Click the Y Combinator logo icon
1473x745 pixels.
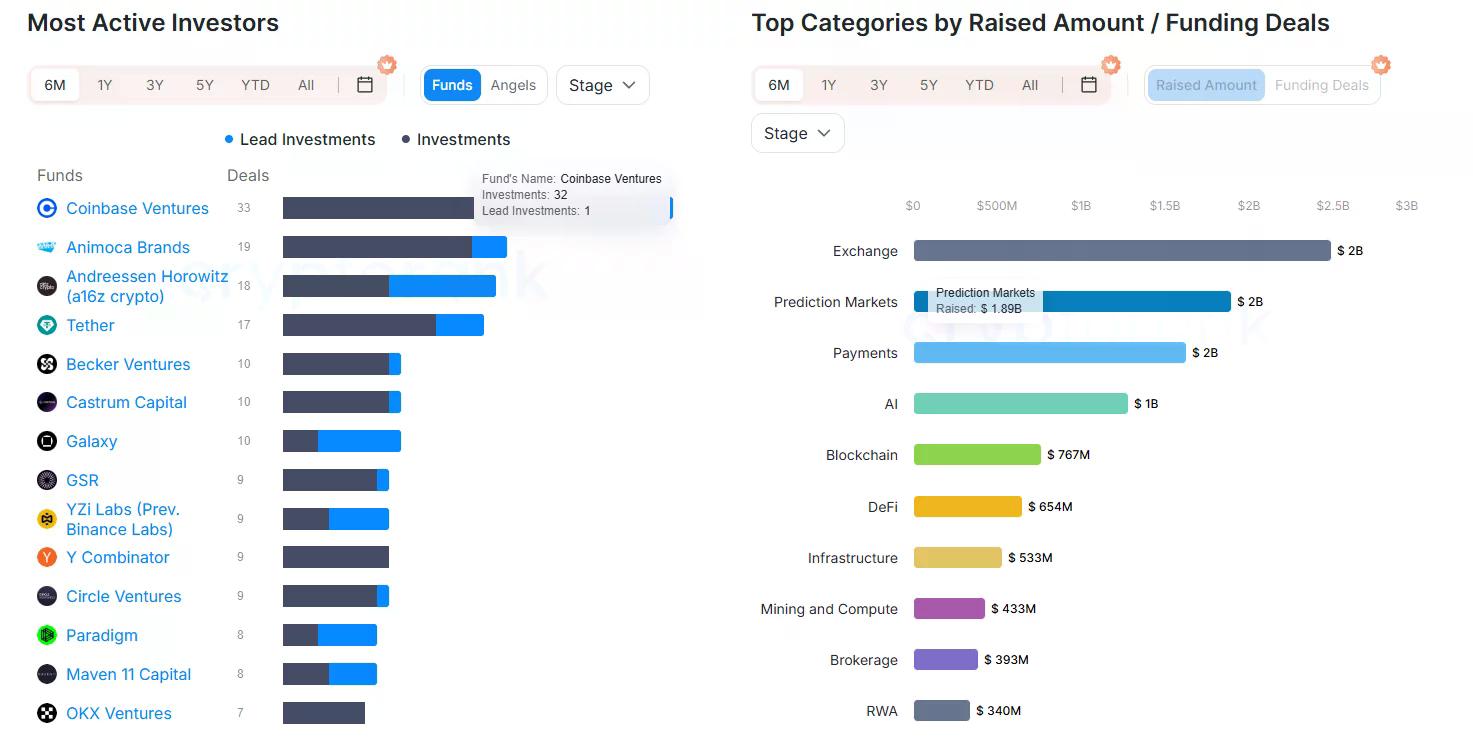pos(47,557)
